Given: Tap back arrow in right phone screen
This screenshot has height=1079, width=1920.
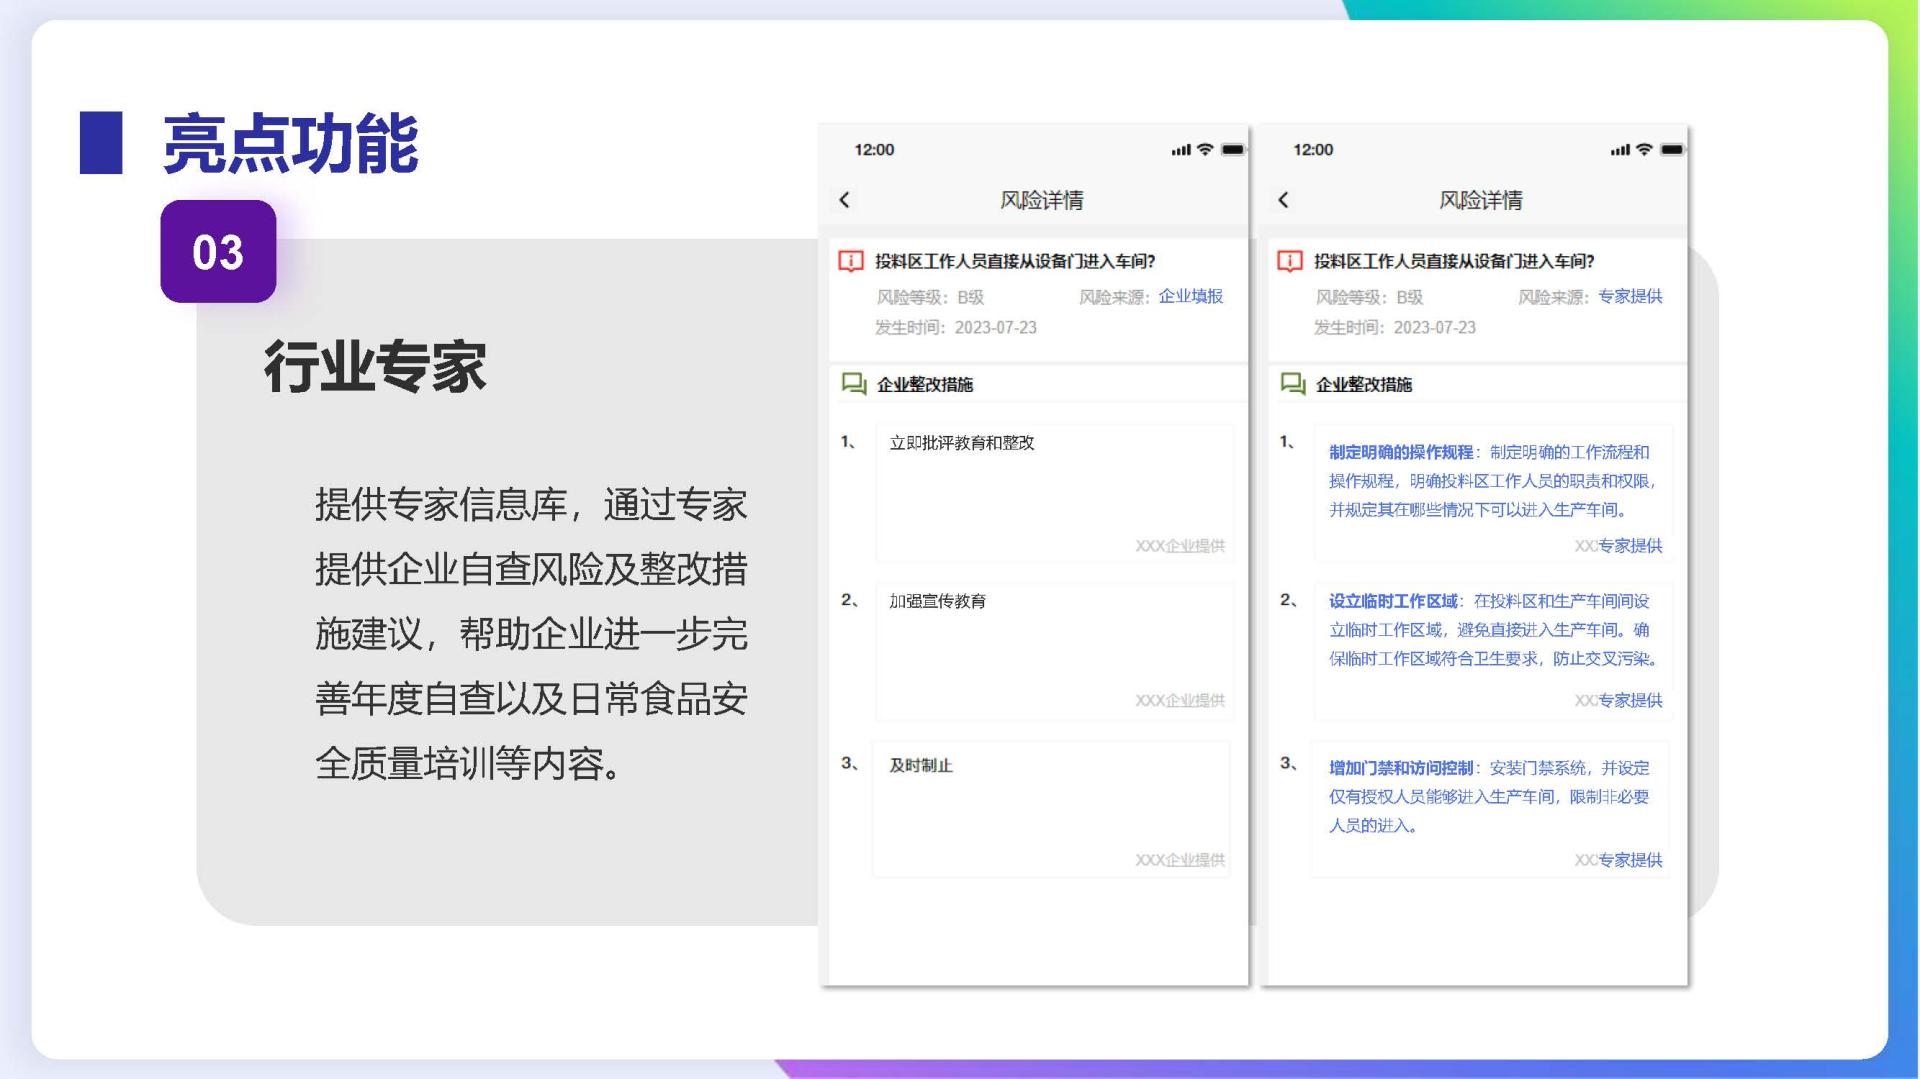Looking at the screenshot, I should pos(1284,200).
